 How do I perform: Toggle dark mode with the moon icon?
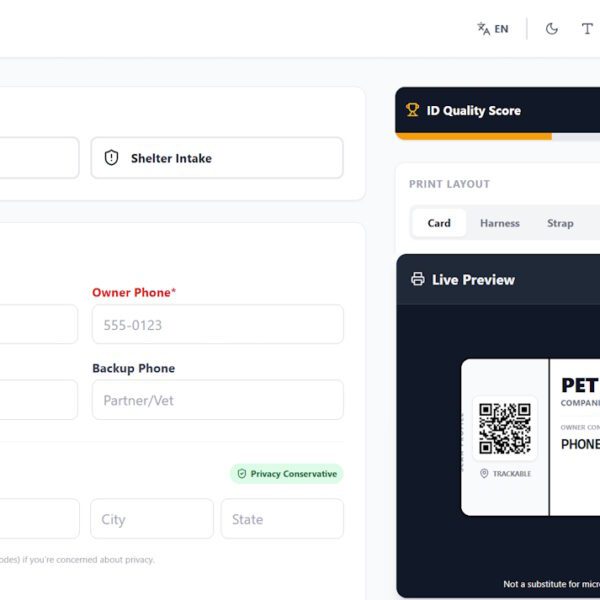click(552, 29)
